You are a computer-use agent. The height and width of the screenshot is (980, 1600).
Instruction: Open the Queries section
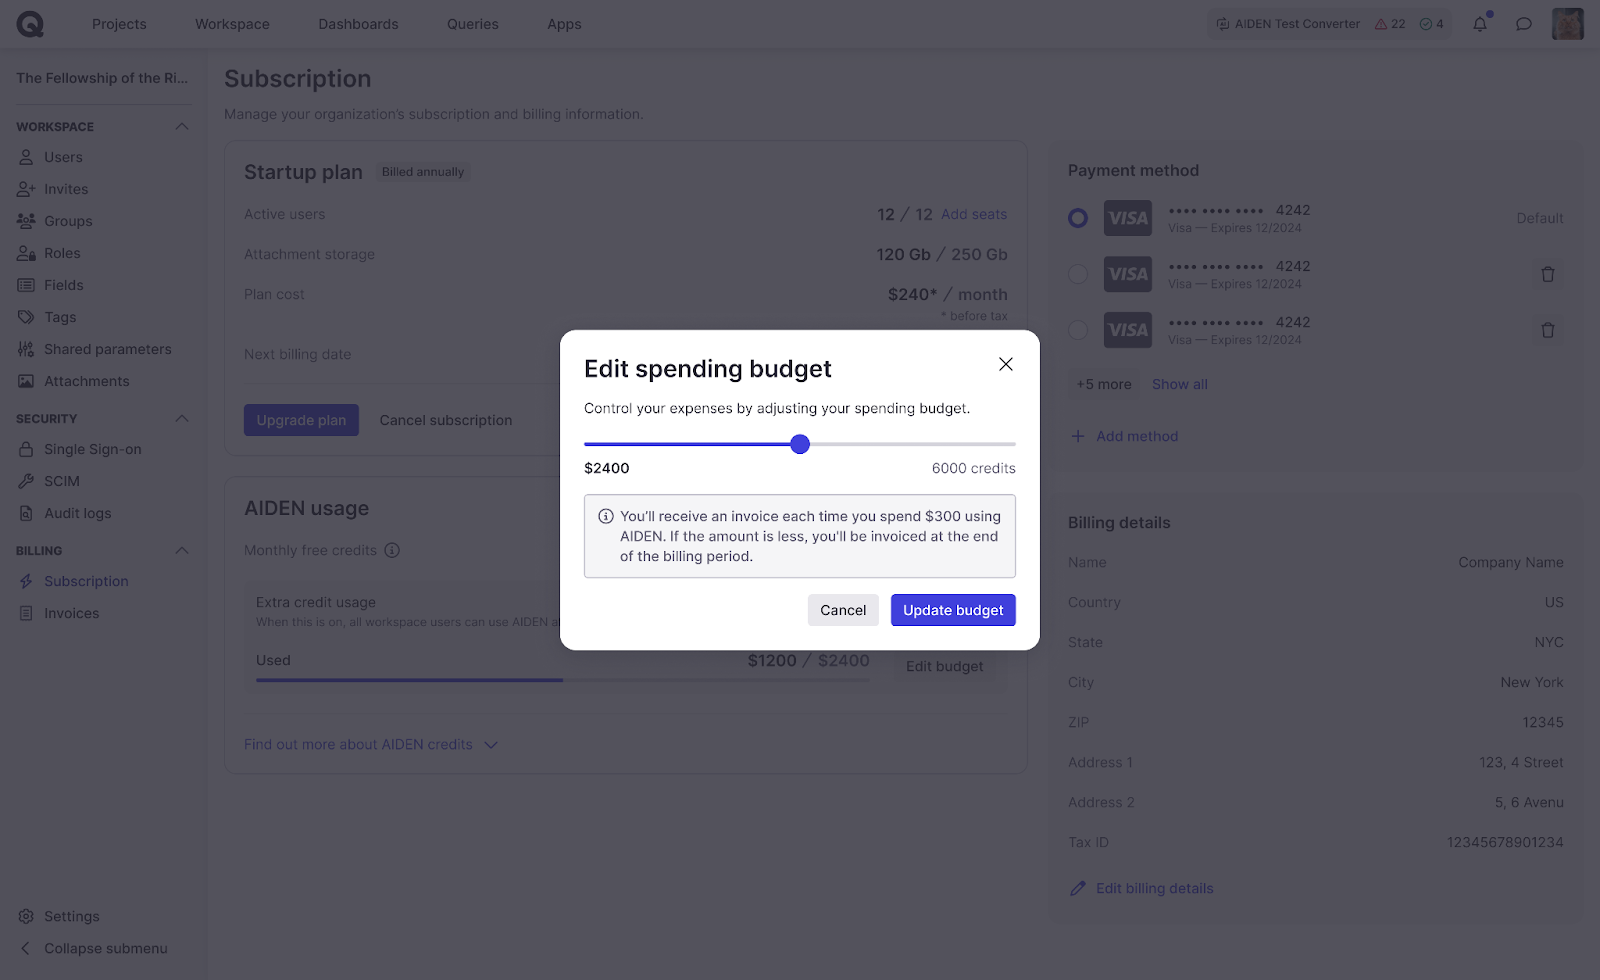pos(473,24)
